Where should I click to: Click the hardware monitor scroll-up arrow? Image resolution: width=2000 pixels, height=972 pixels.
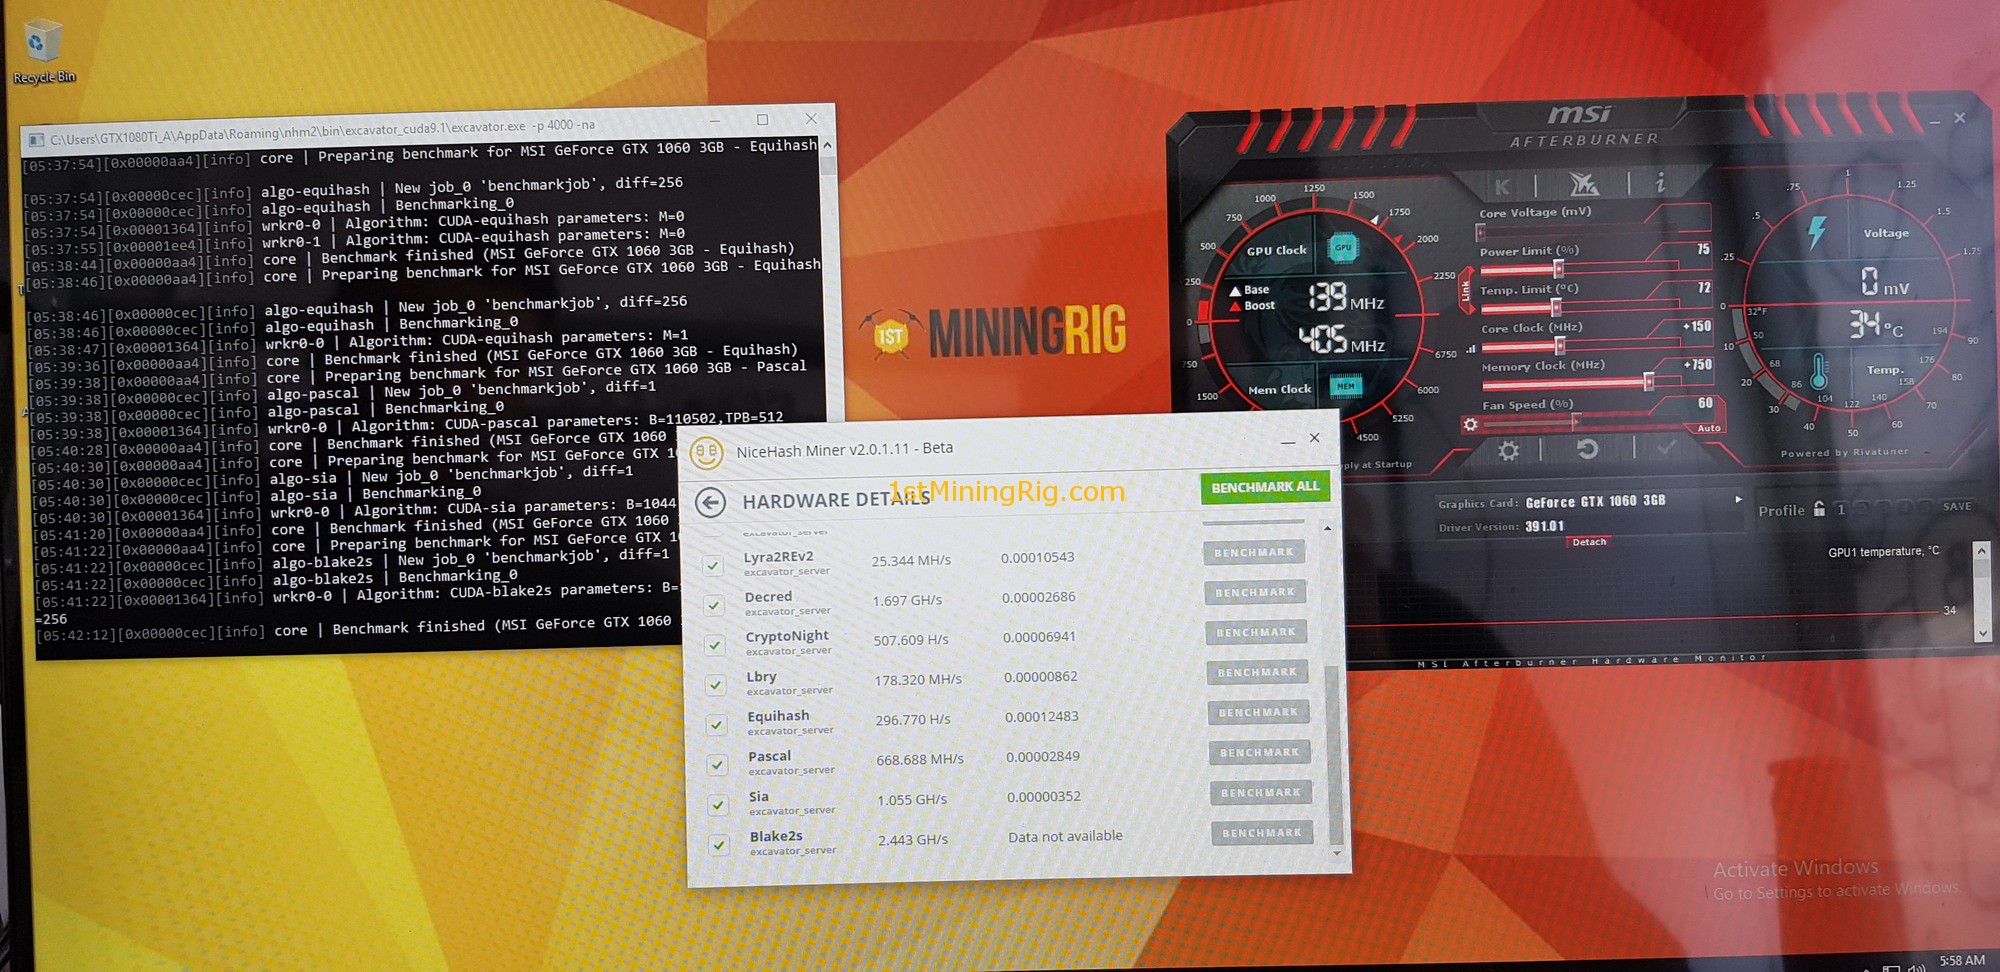(x=1981, y=551)
